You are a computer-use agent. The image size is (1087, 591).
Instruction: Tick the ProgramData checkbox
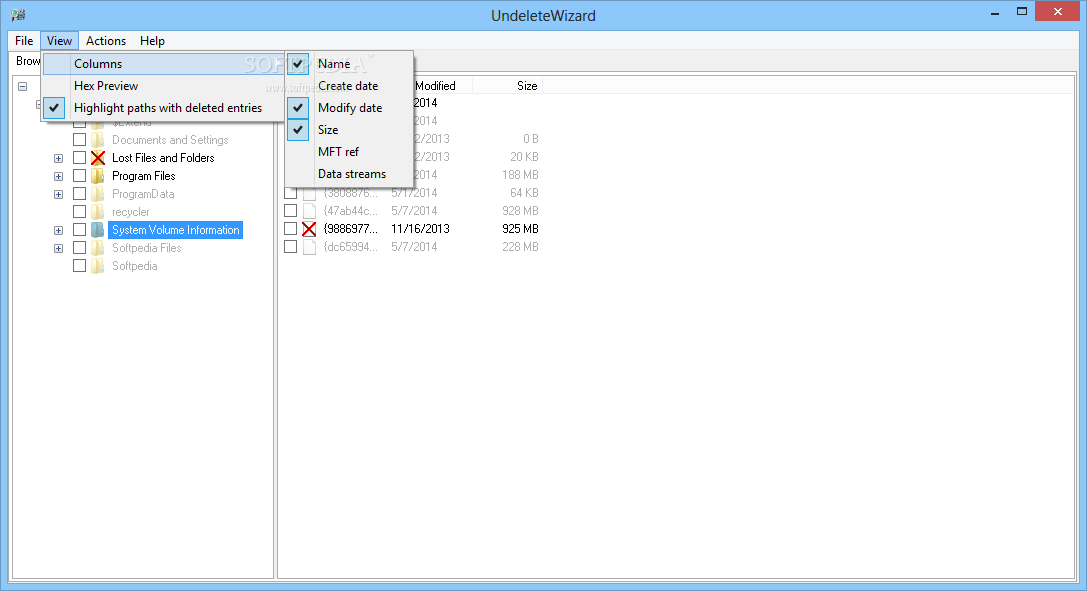[79, 194]
